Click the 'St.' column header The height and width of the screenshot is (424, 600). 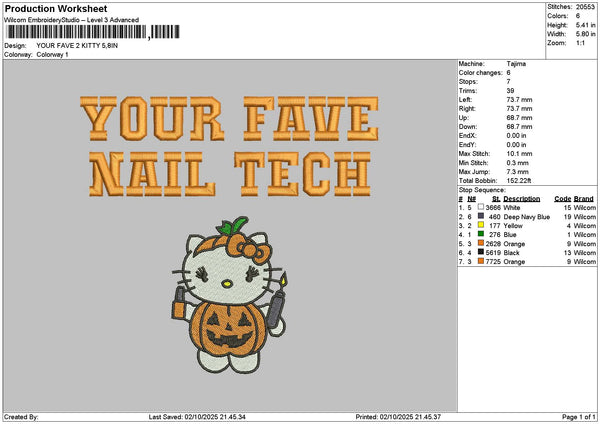(496, 199)
